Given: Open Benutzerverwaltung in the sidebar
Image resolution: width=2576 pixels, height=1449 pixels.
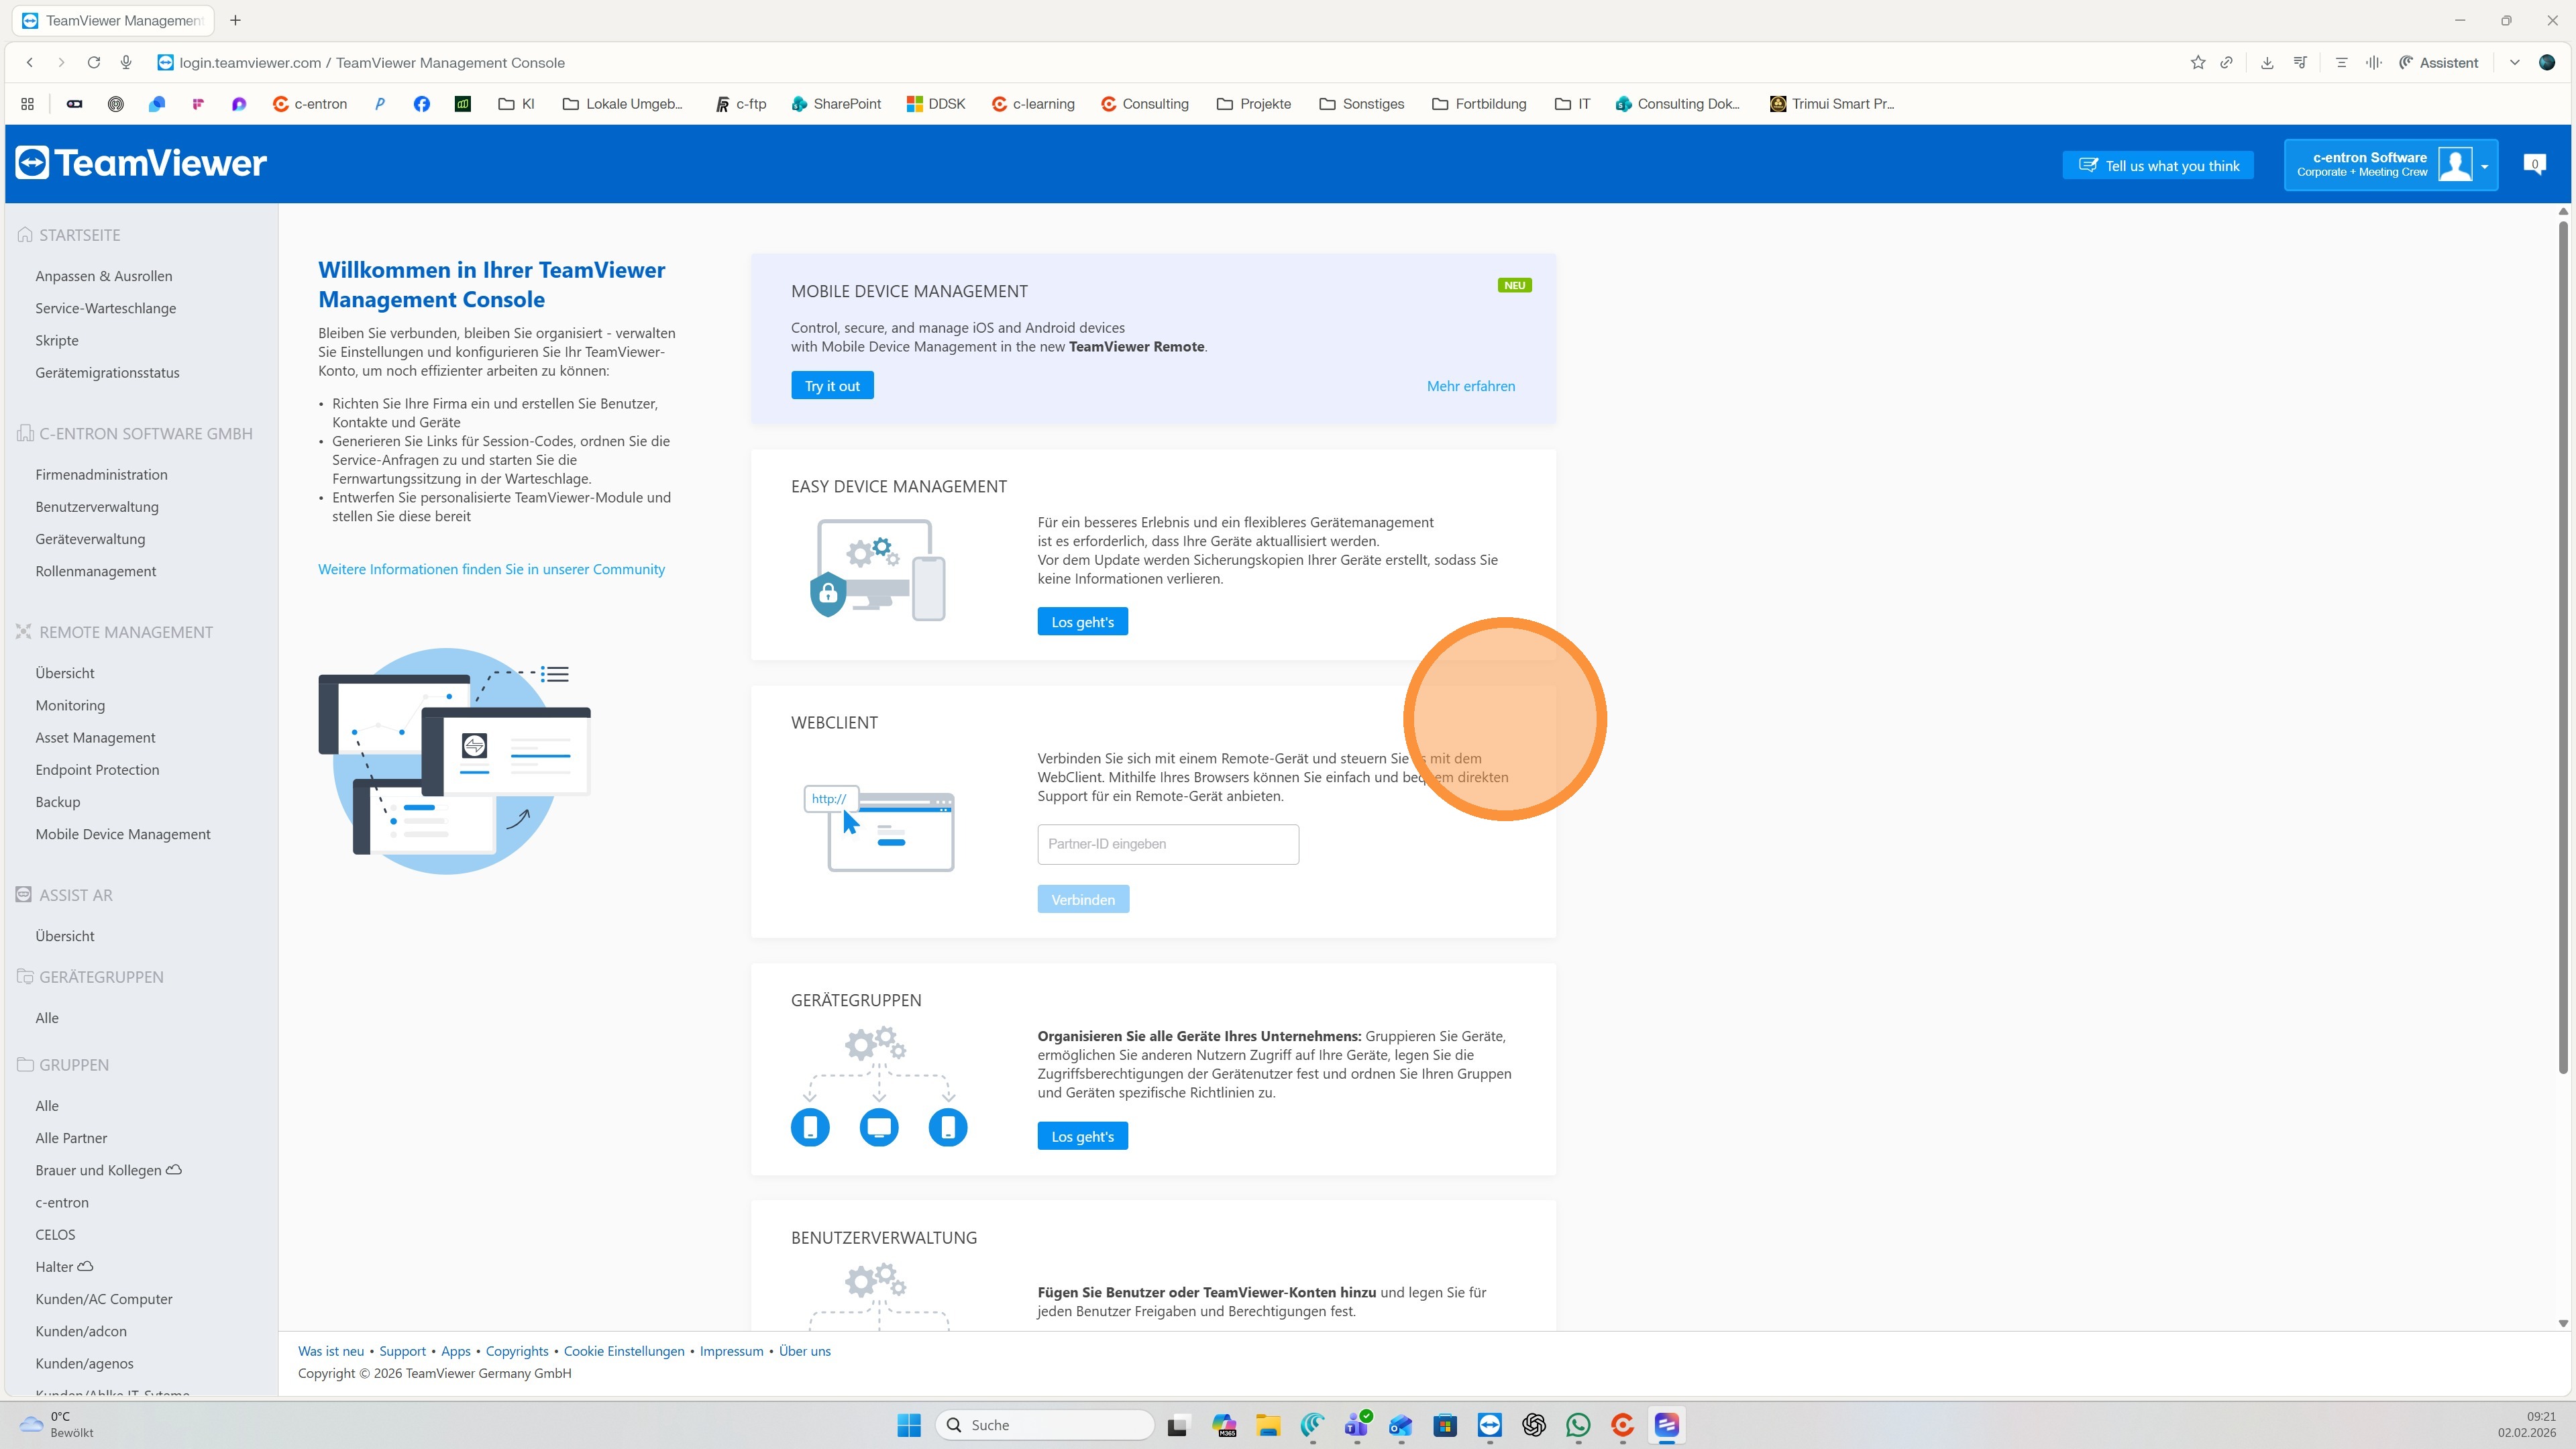Looking at the screenshot, I should (x=97, y=507).
